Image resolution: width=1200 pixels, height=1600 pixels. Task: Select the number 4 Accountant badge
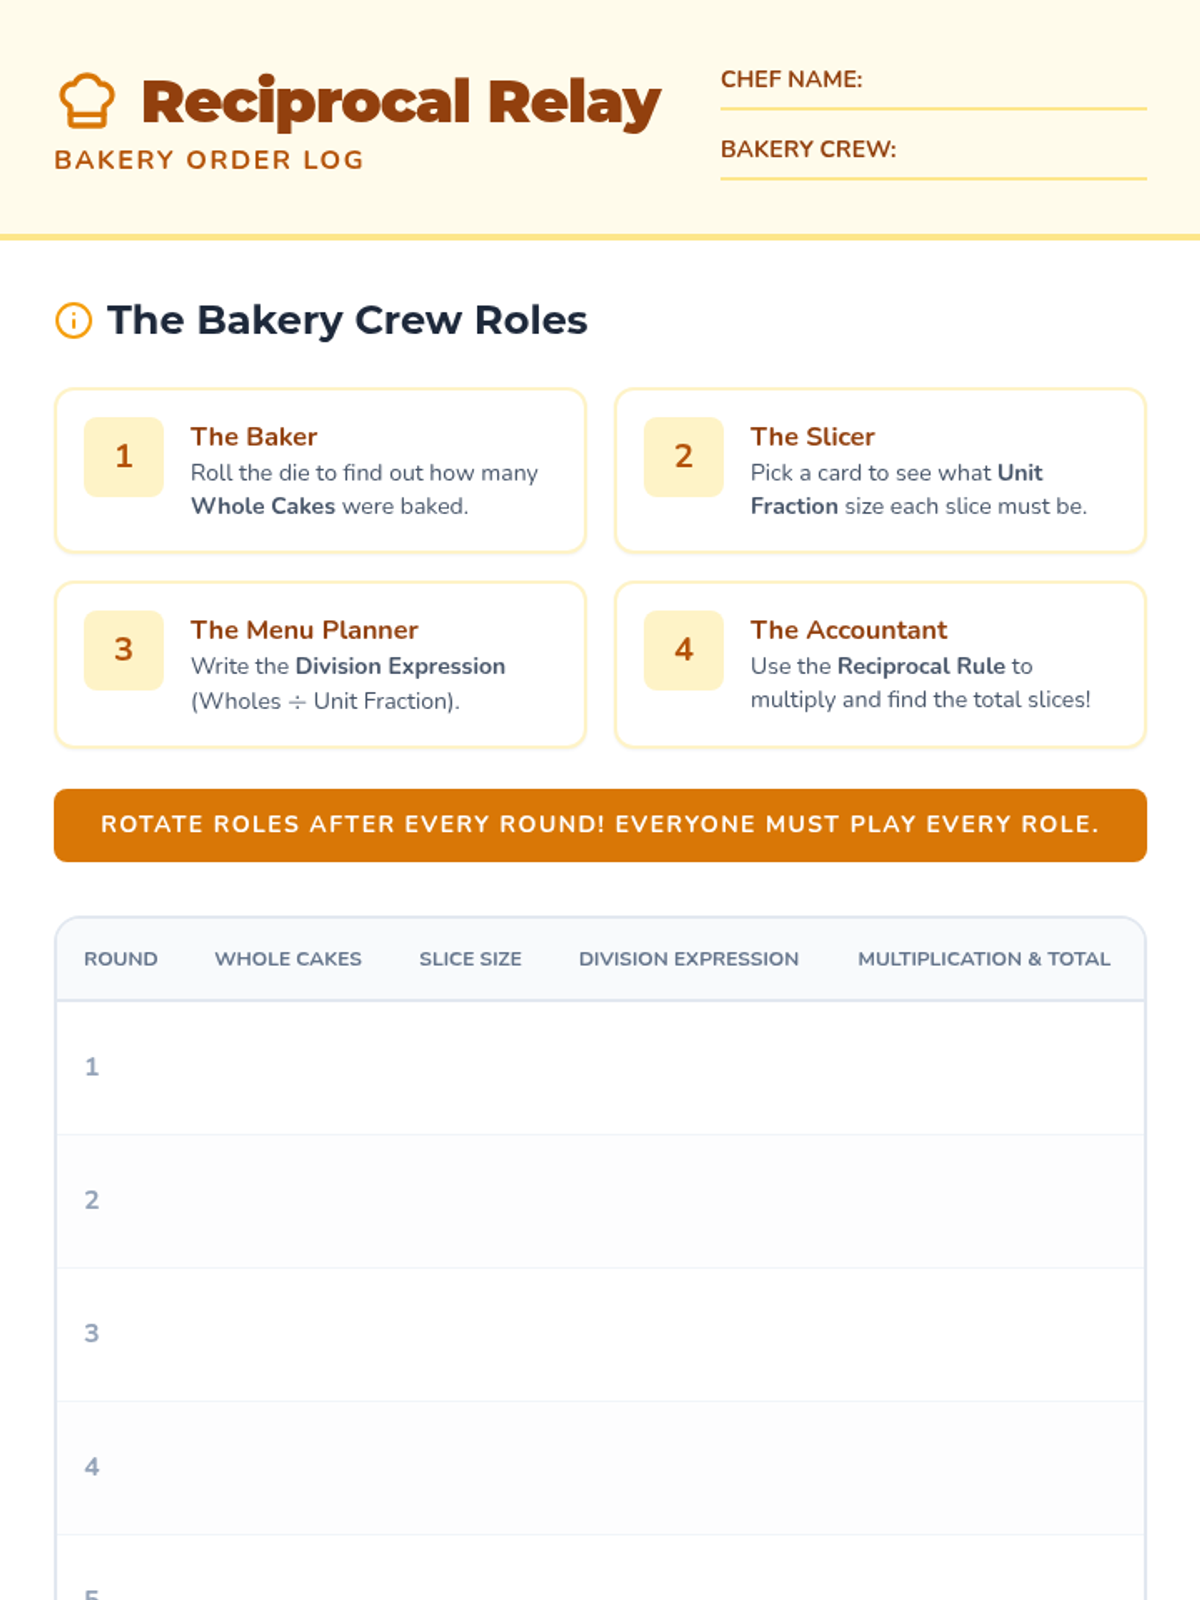(x=684, y=650)
